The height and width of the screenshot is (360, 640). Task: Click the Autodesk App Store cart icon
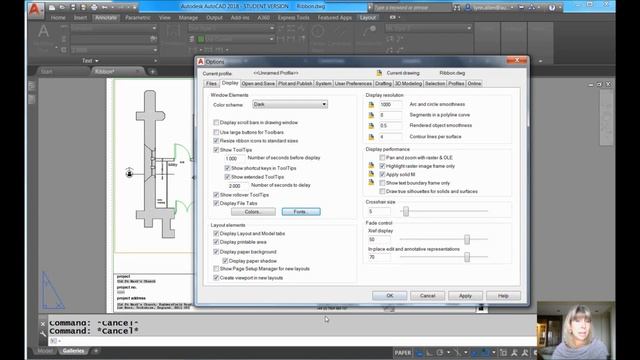point(521,7)
